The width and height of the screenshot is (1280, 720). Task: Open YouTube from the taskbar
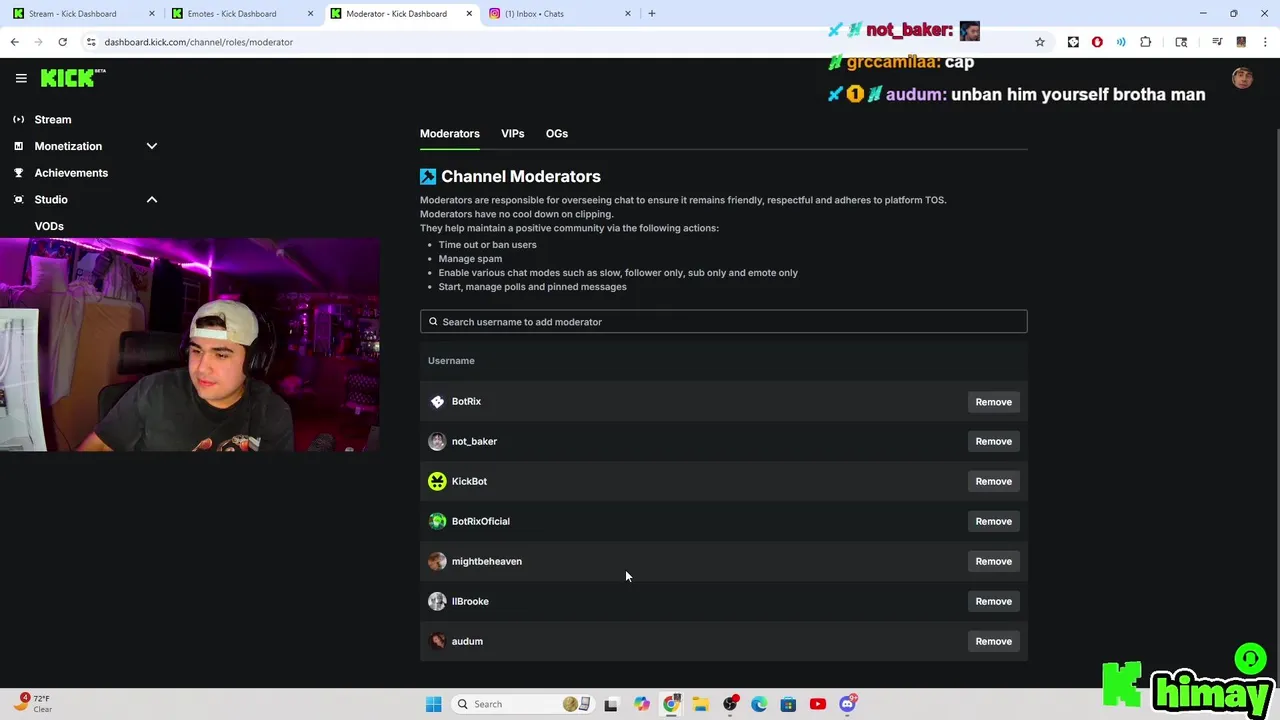[x=818, y=704]
